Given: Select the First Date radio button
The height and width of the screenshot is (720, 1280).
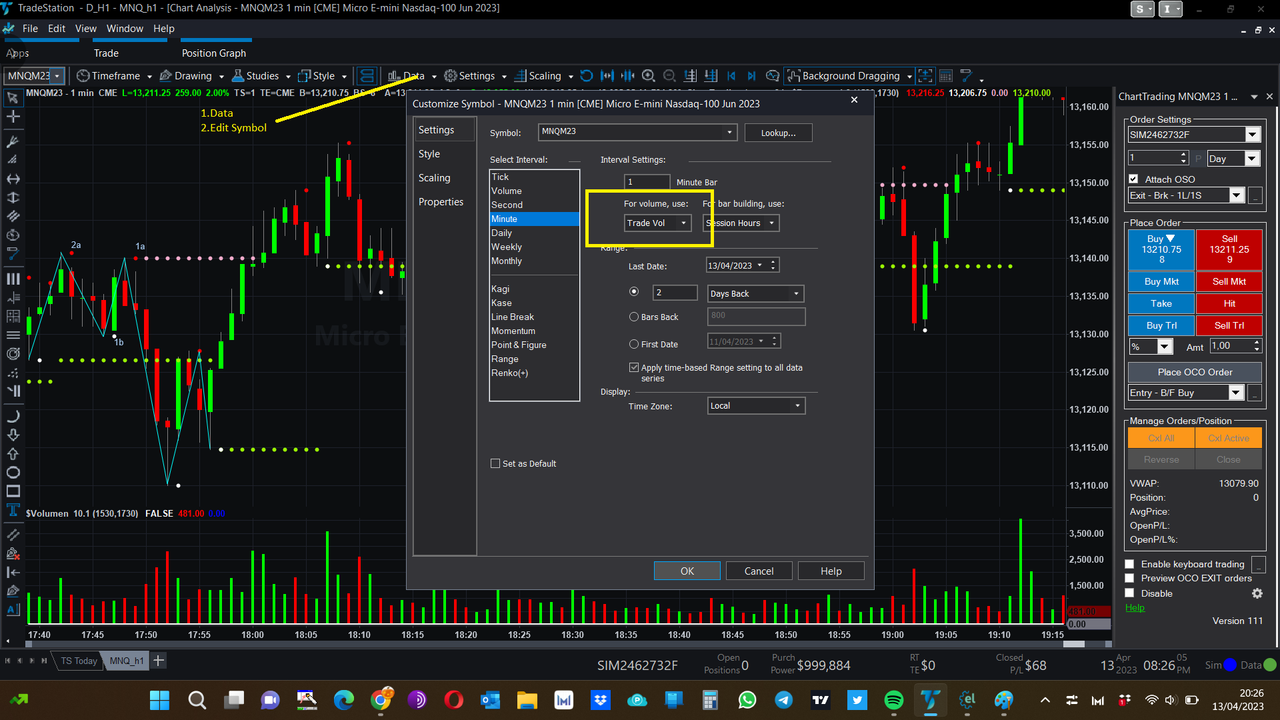Looking at the screenshot, I should [634, 344].
